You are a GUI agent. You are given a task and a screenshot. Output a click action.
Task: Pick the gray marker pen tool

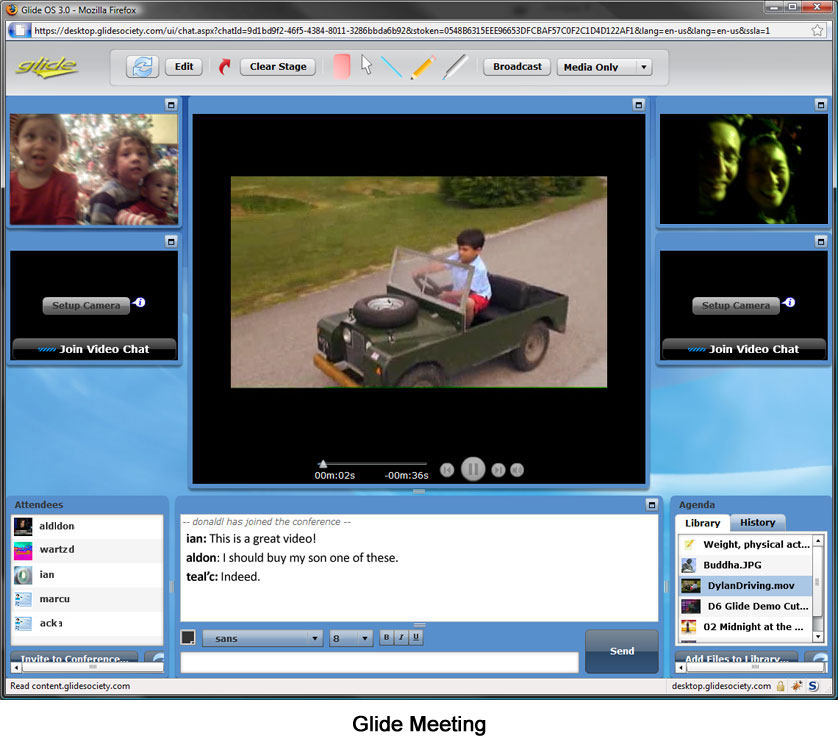pos(455,67)
